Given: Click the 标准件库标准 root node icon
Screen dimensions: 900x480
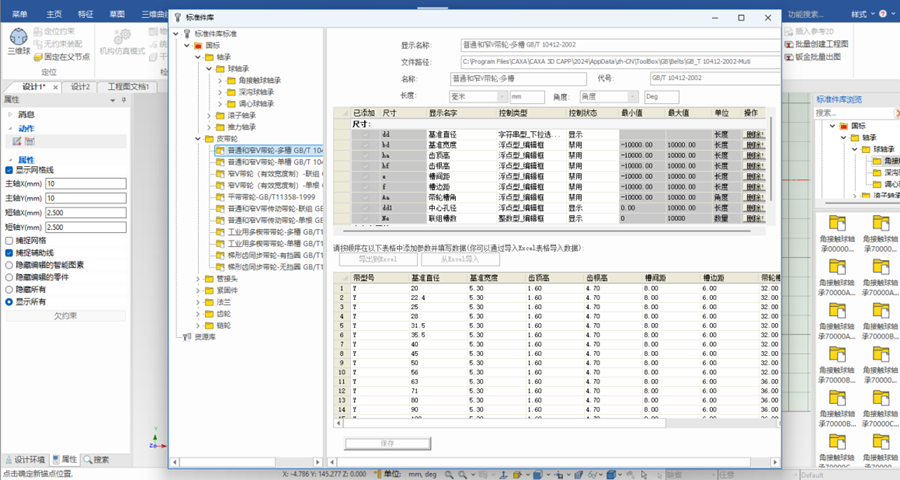Looking at the screenshot, I should (187, 34).
